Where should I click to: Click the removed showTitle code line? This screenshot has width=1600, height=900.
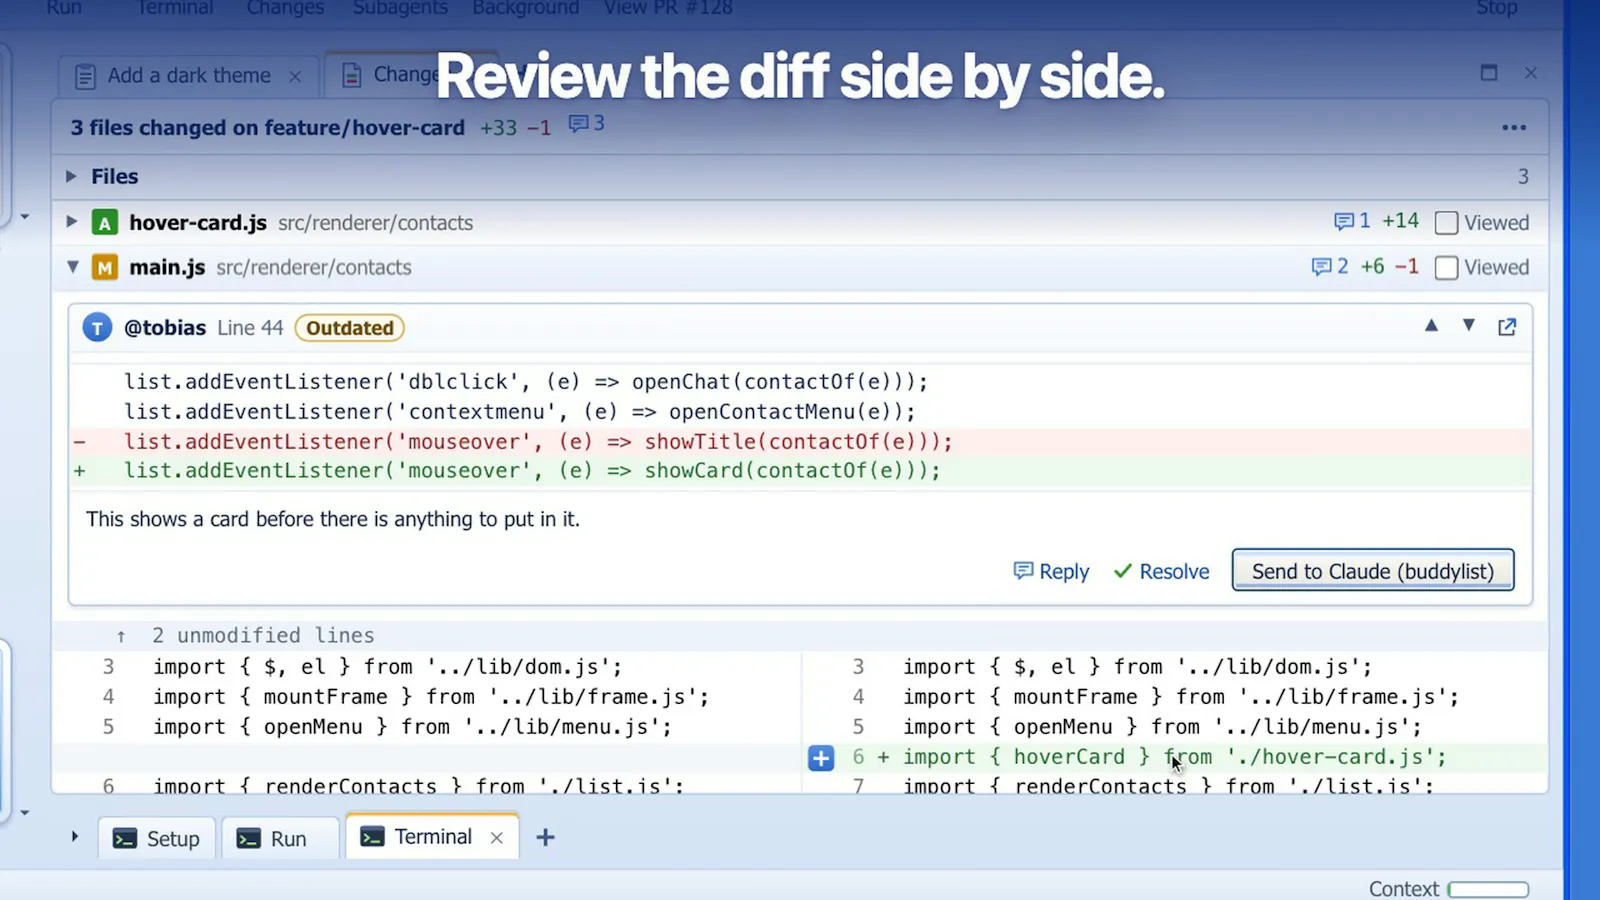point(800,442)
